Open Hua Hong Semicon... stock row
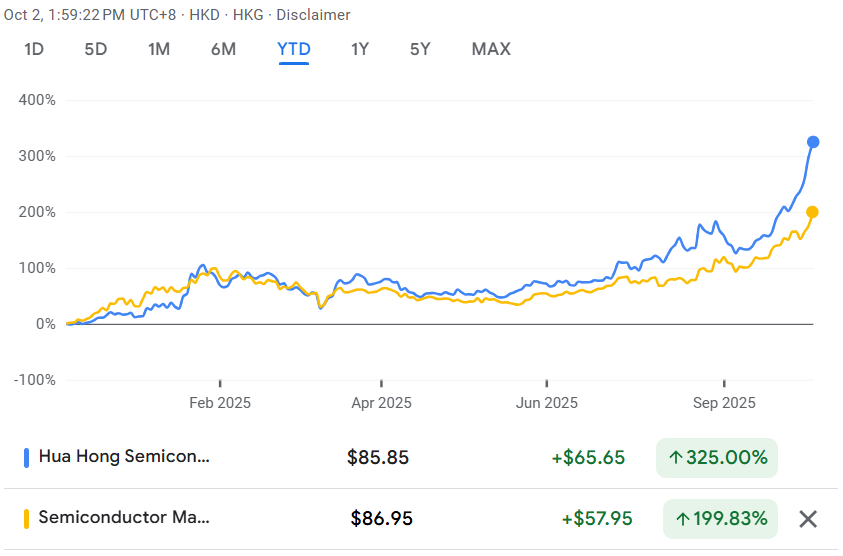Viewport: 843px width, 556px height. point(125,458)
